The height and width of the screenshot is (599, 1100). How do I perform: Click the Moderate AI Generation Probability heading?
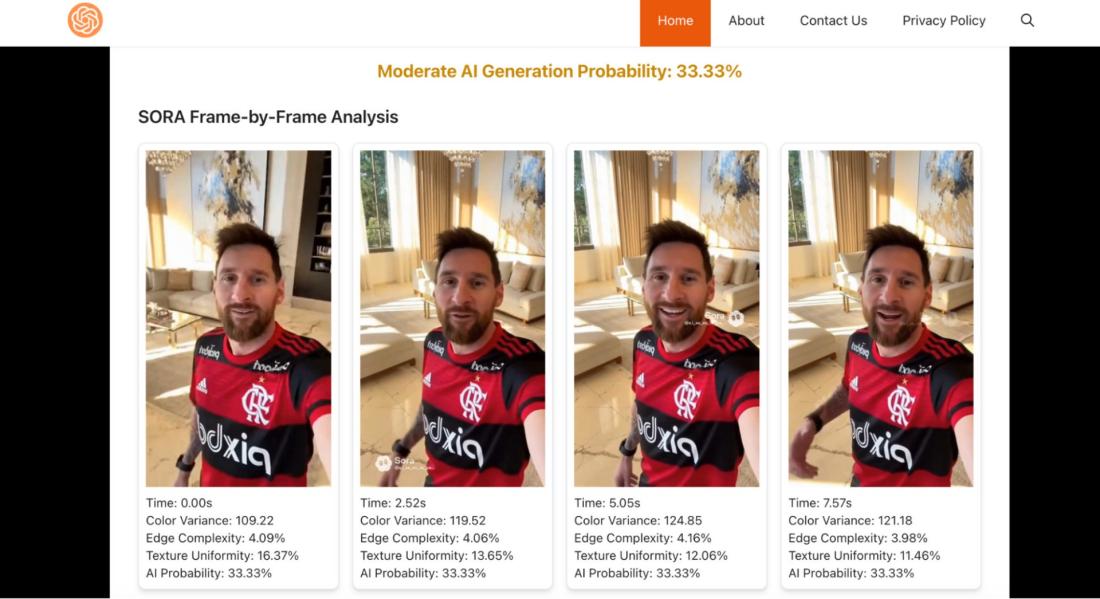559,72
